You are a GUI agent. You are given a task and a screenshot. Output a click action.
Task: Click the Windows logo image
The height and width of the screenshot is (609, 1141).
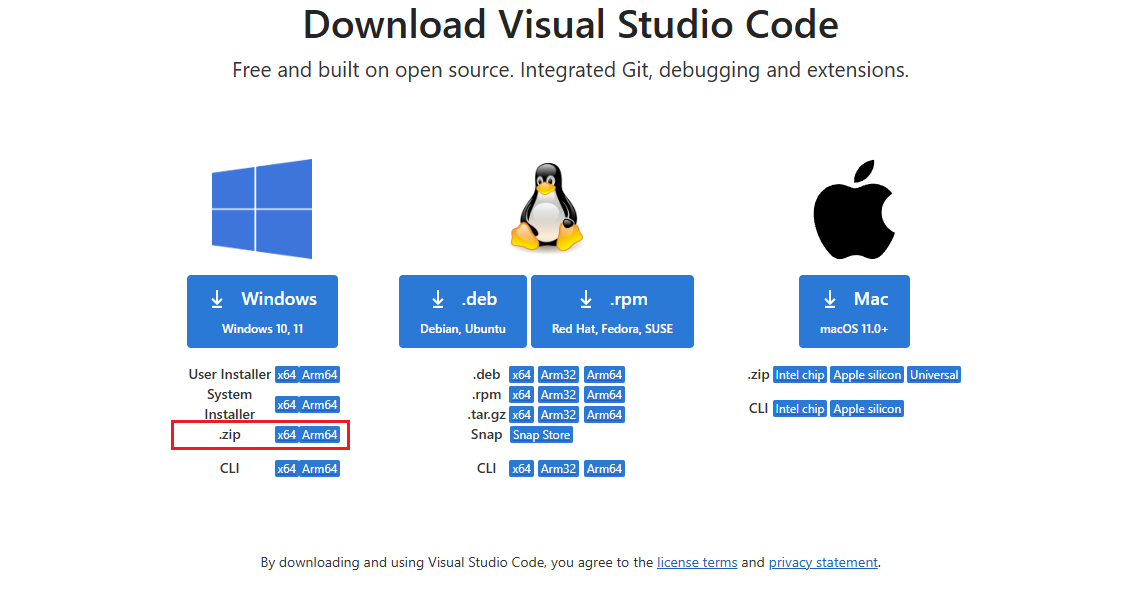262,209
